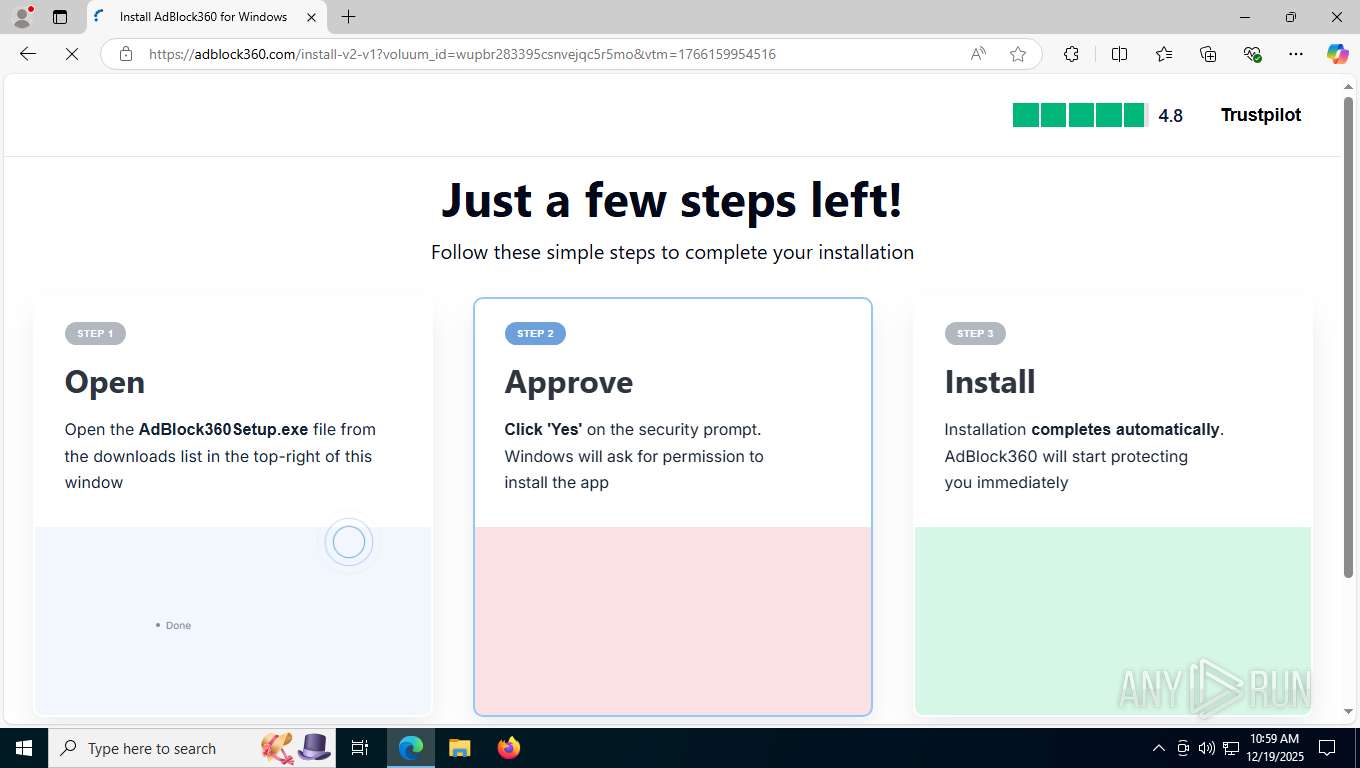The image size is (1360, 768).
Task: Open the tab actions menu icon
Action: click(x=60, y=17)
